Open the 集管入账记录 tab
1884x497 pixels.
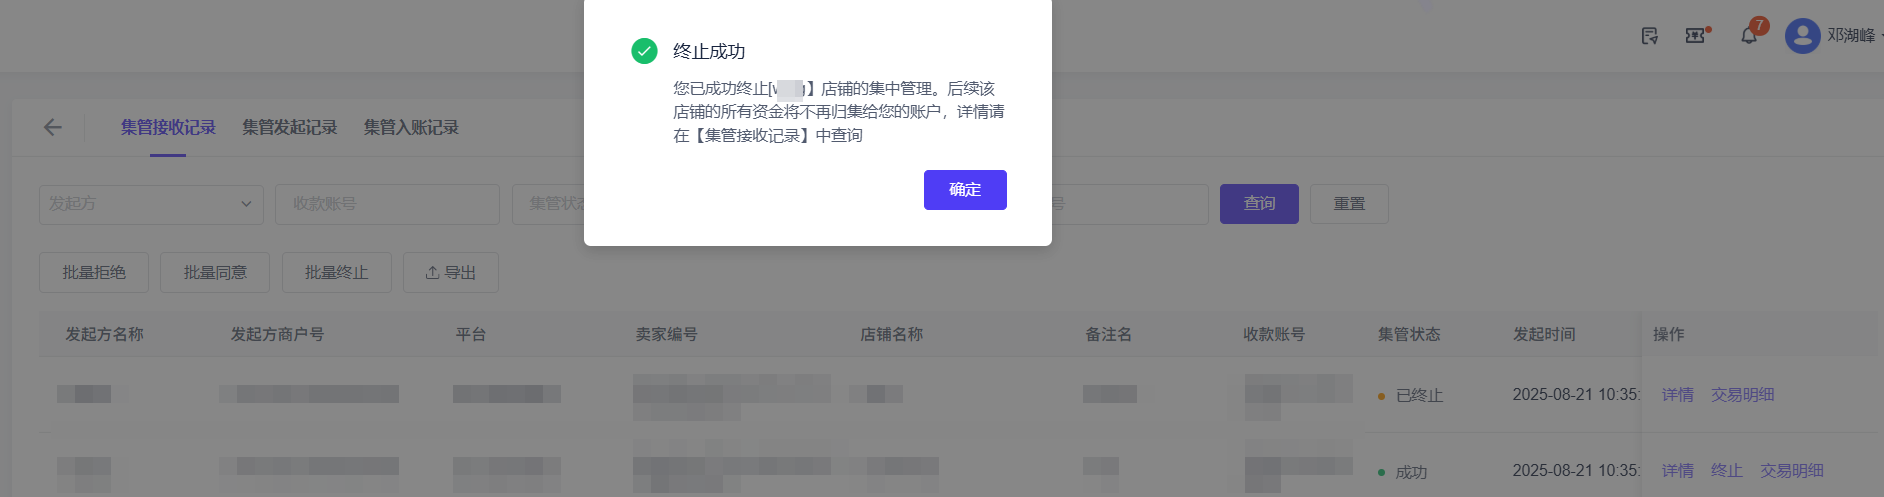411,127
